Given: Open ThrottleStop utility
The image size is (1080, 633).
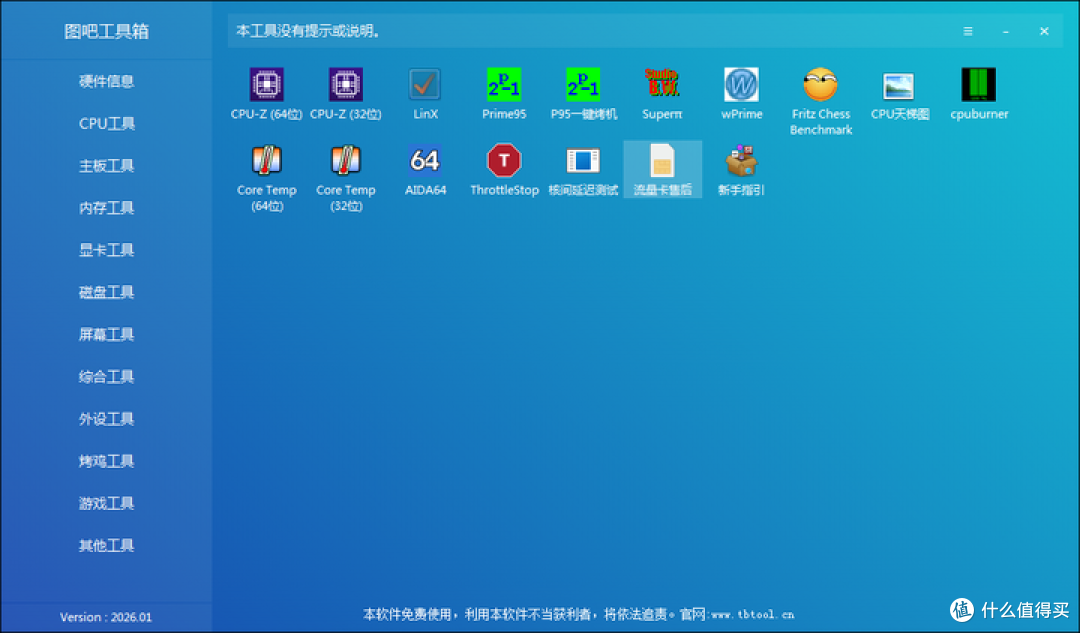Looking at the screenshot, I should tap(504, 170).
